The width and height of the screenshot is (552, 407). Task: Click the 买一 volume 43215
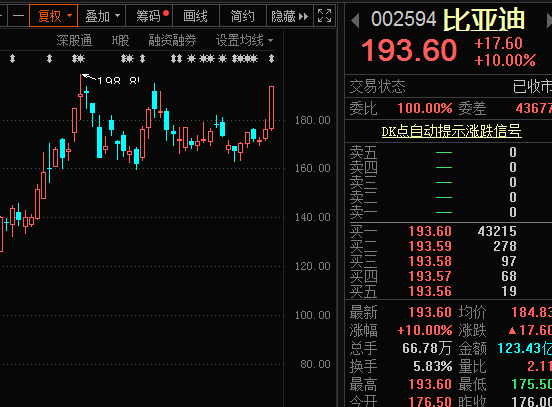pos(497,231)
